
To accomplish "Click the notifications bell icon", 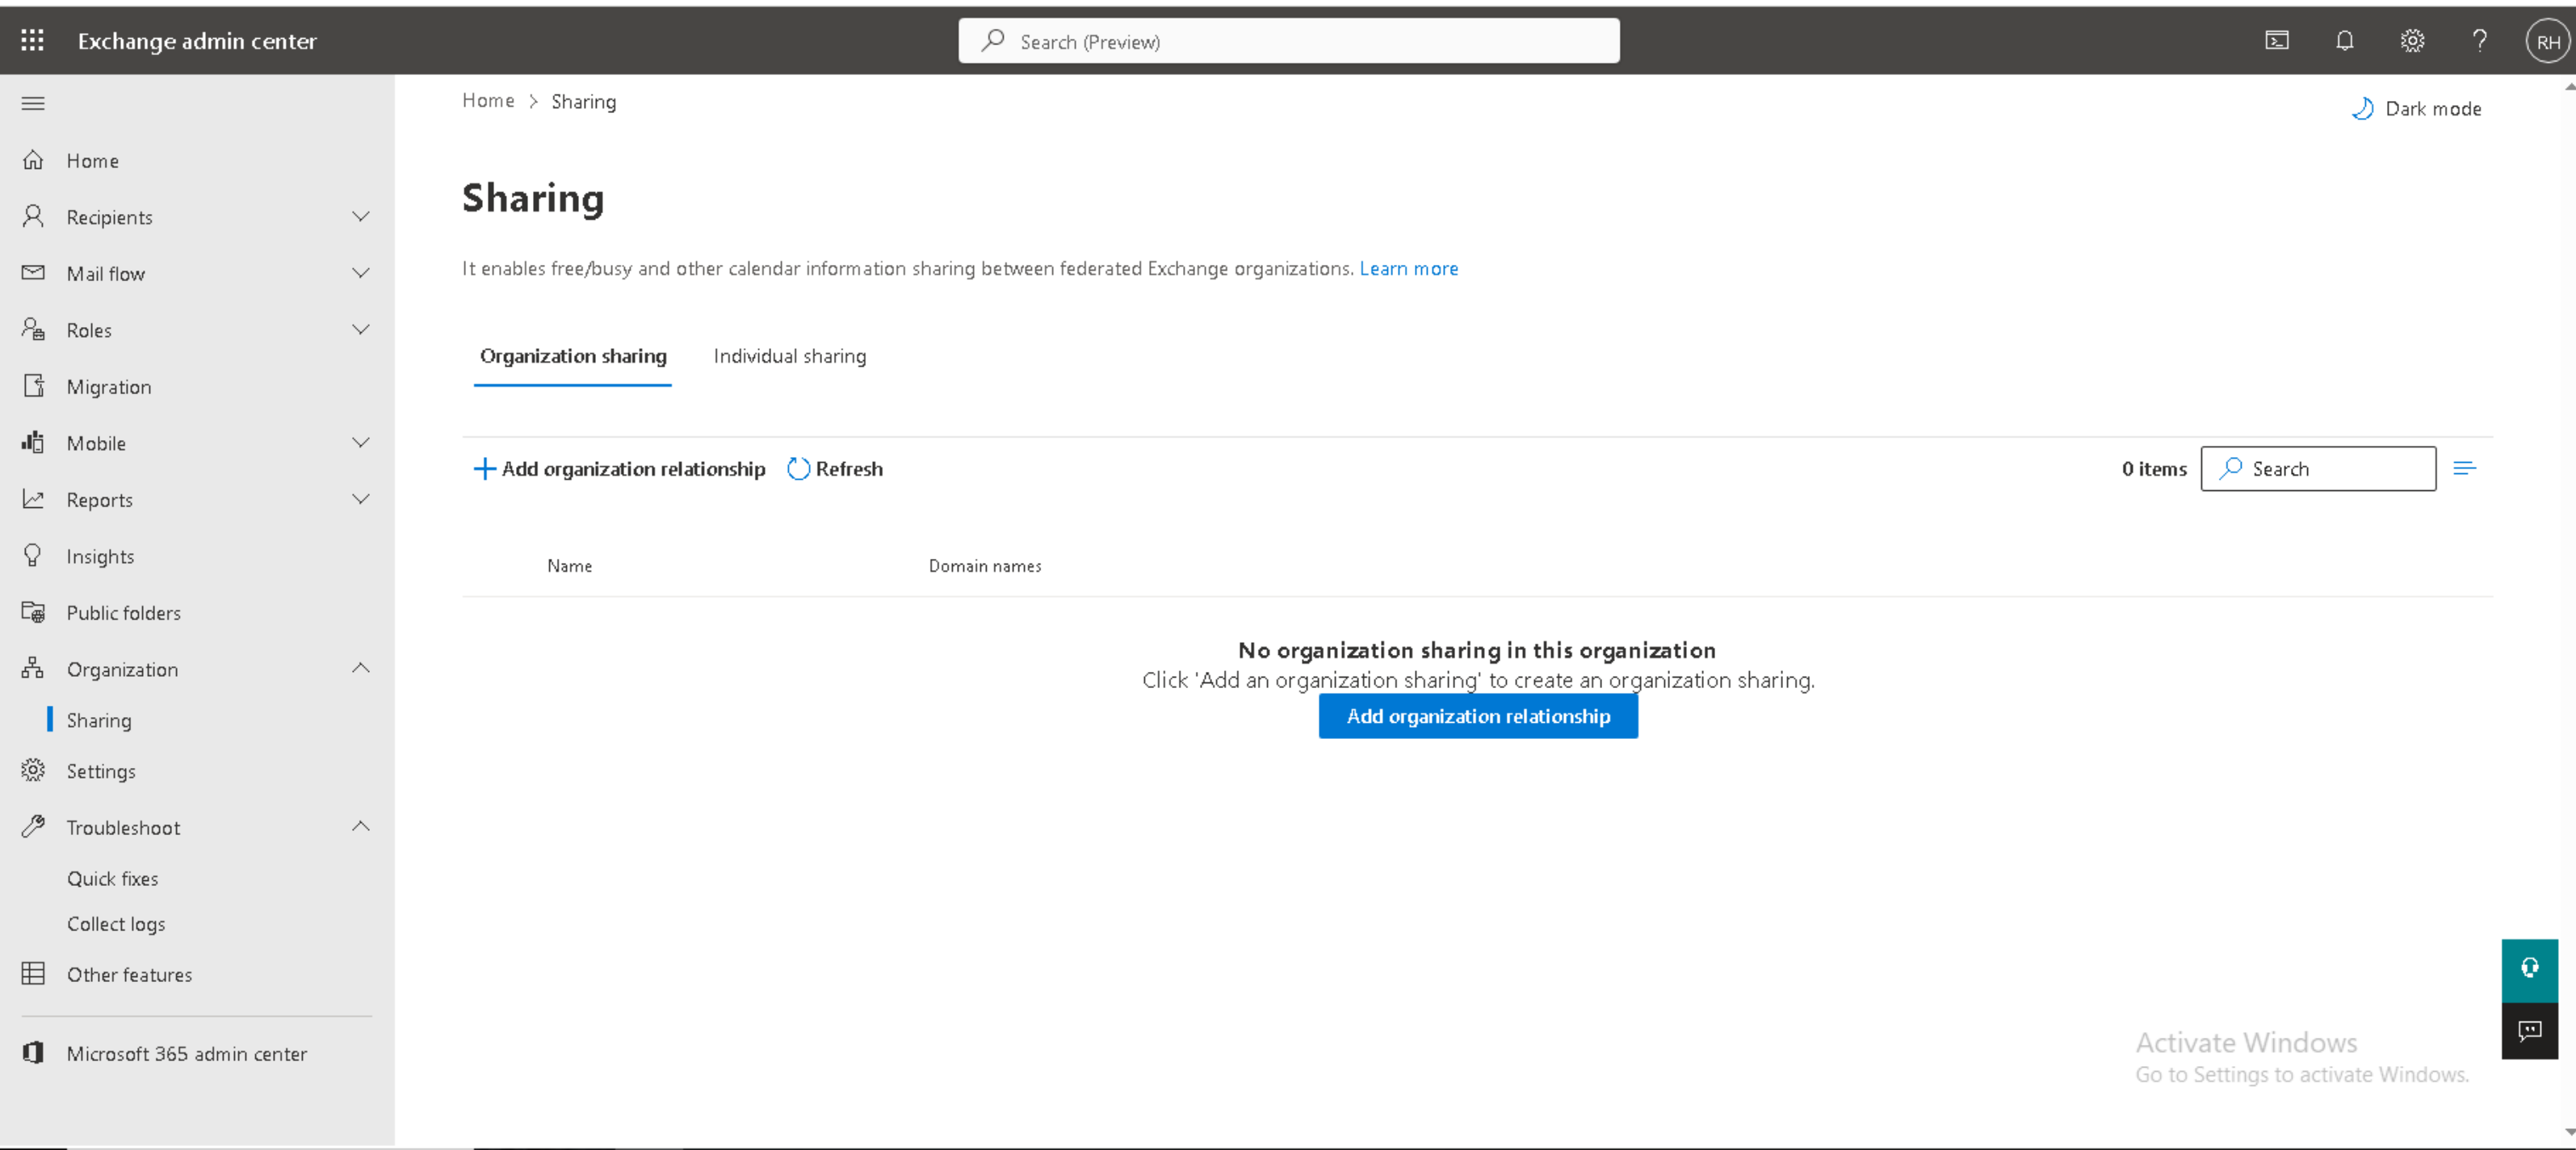I will coord(2344,41).
